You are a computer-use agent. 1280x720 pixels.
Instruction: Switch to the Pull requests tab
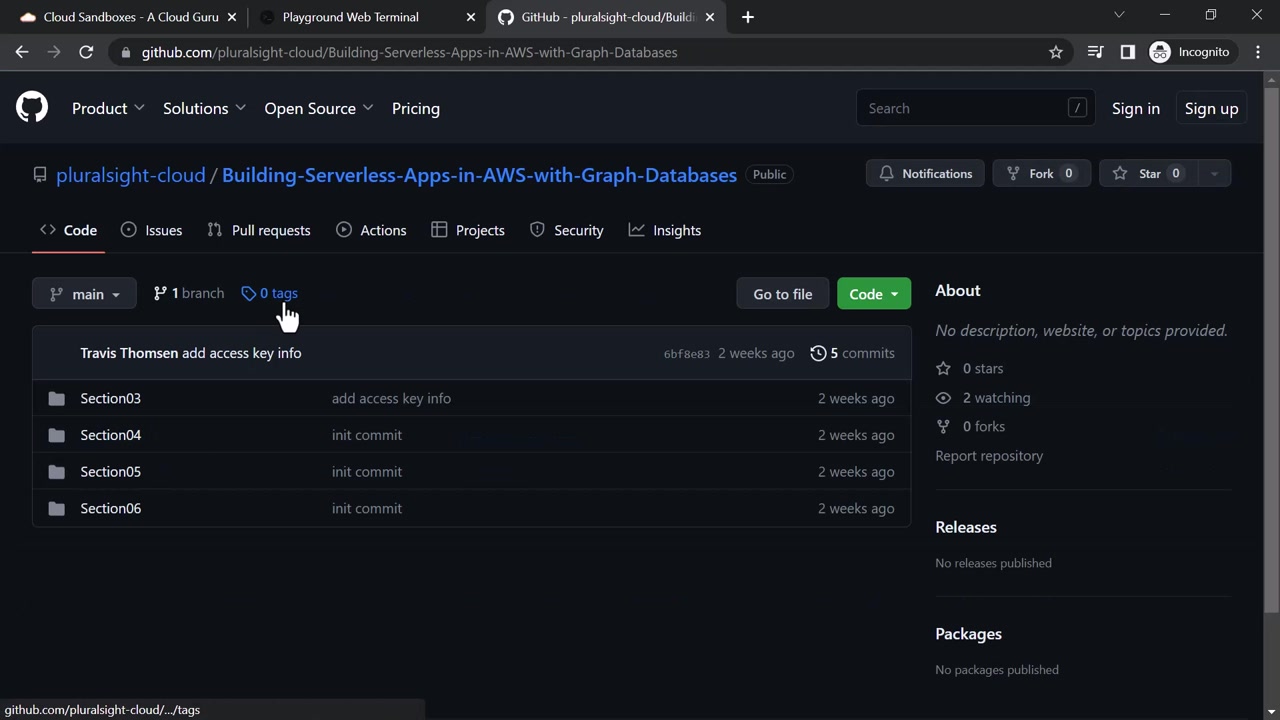coord(259,230)
